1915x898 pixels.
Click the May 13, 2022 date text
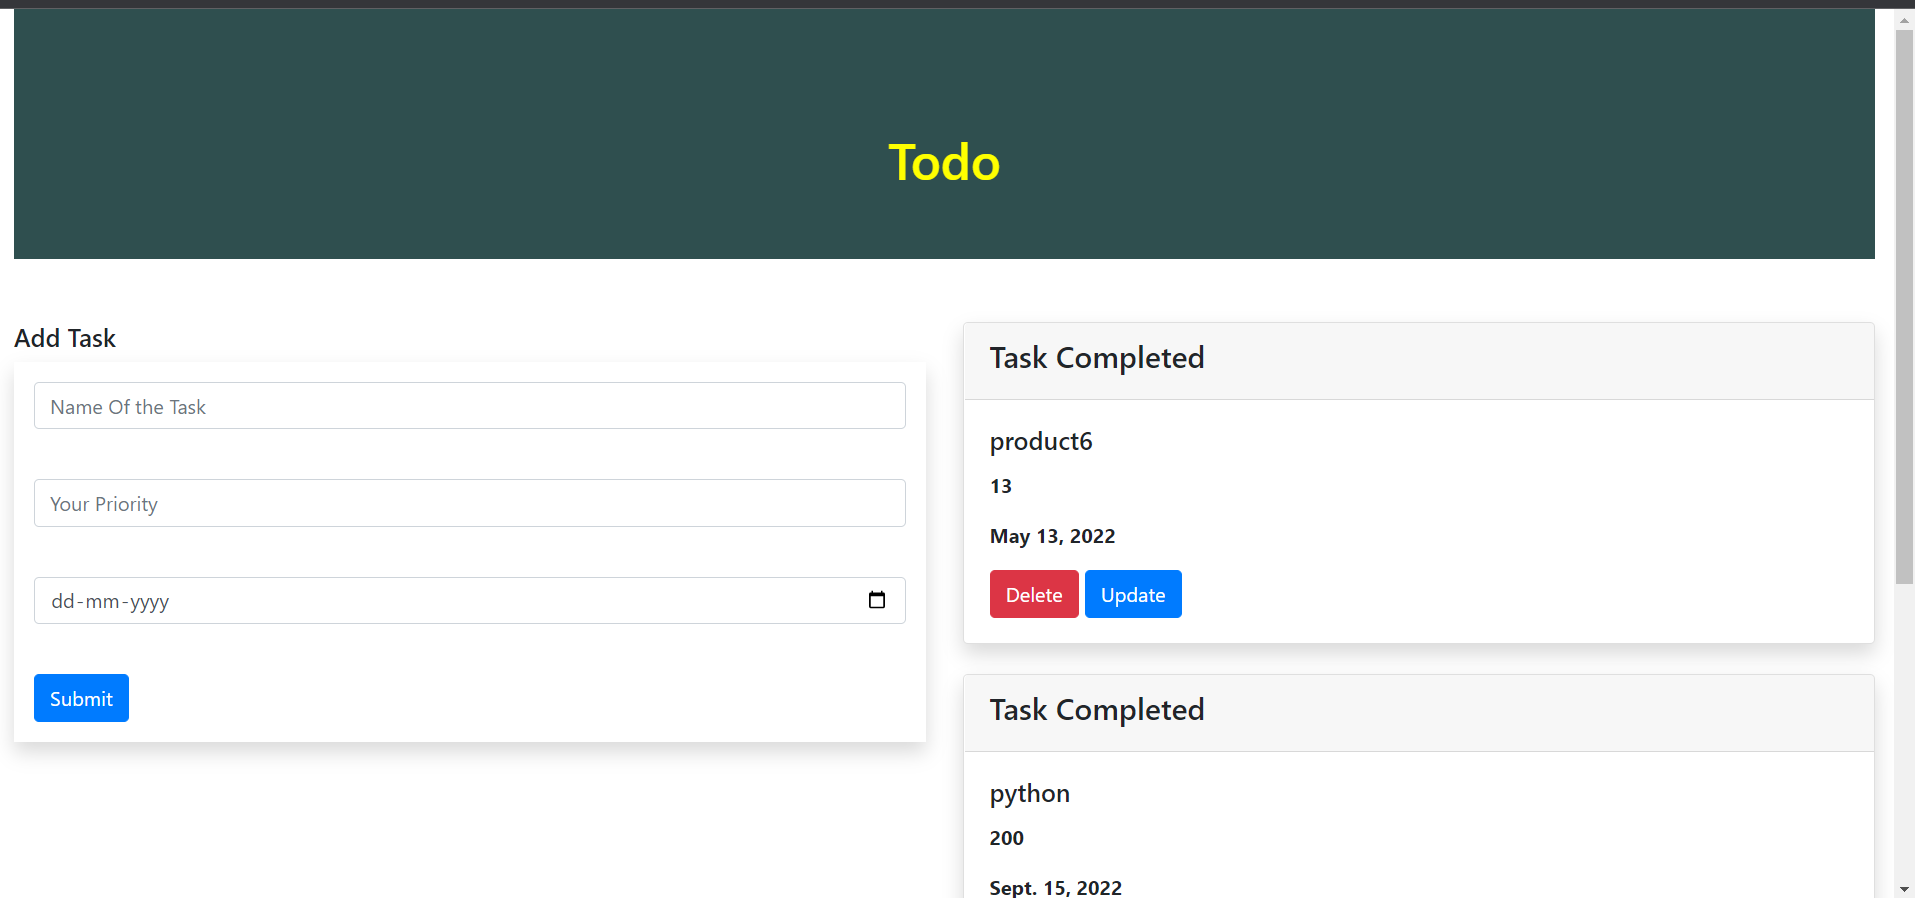1052,536
